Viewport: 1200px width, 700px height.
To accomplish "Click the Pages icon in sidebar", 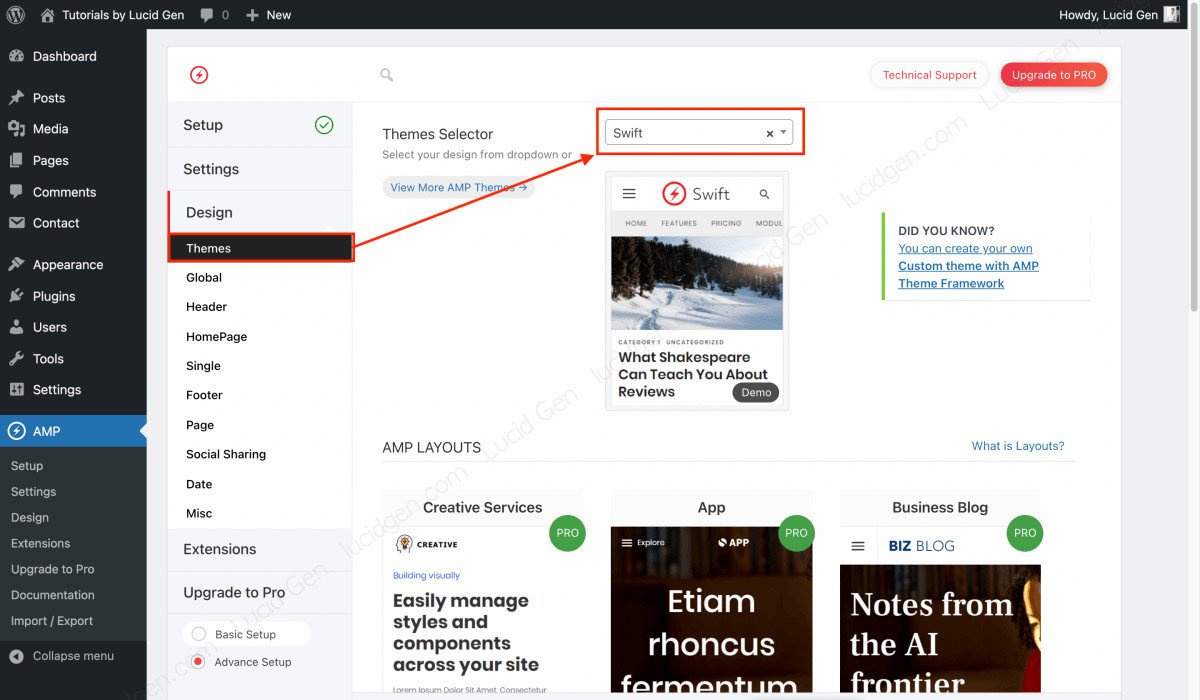I will coord(16,160).
